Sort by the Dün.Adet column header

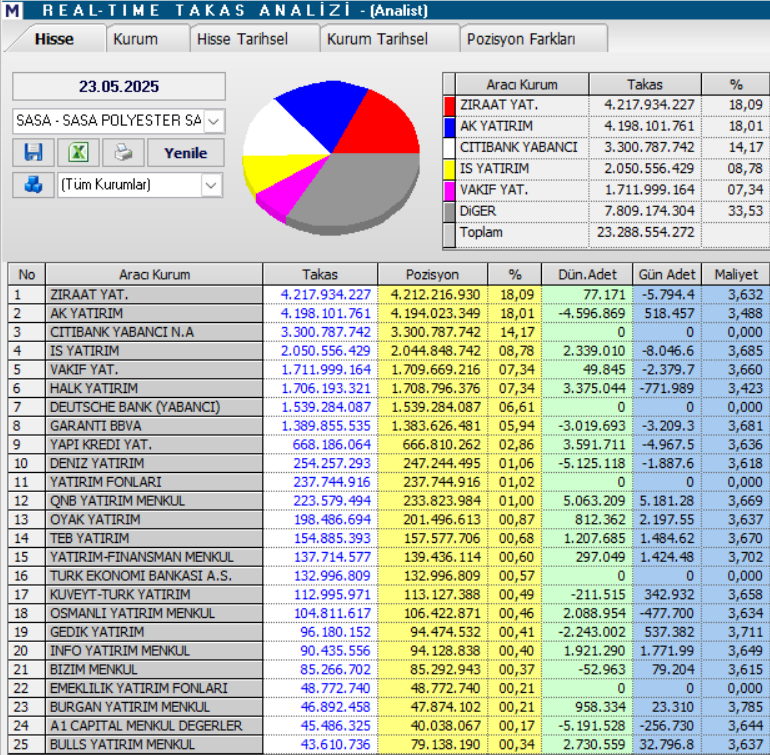(x=587, y=275)
